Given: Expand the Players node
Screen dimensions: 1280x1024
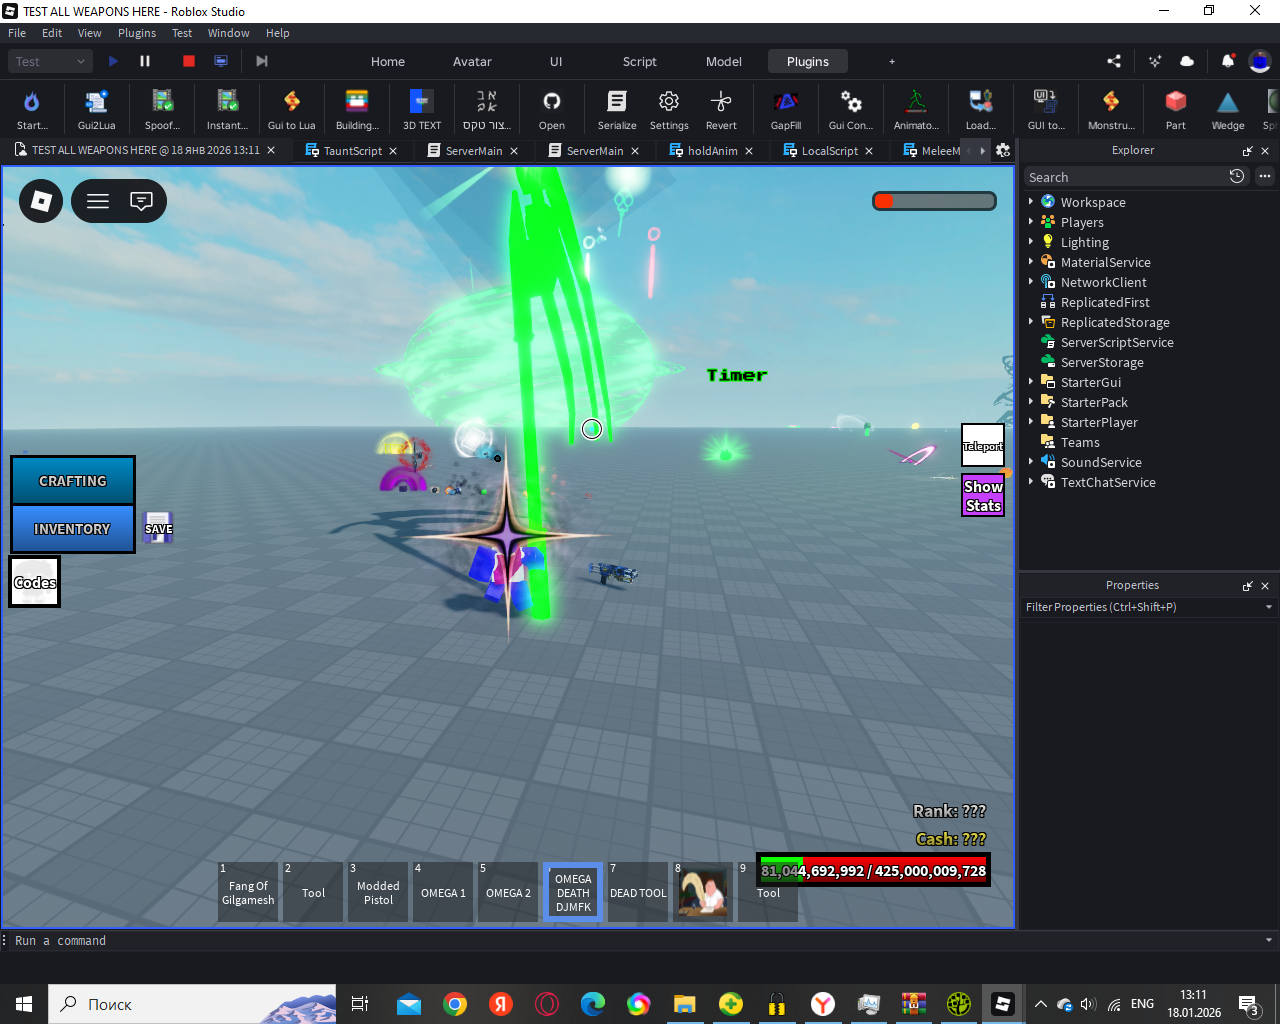Looking at the screenshot, I should tap(1031, 221).
